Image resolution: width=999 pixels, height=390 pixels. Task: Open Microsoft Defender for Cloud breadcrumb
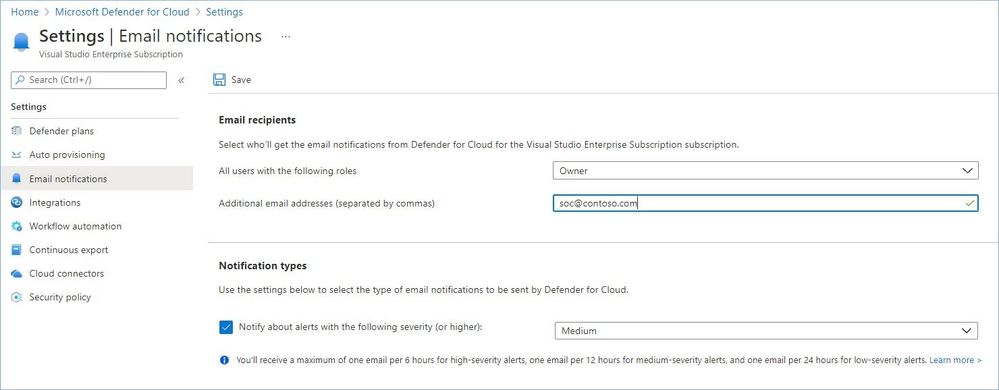122,11
